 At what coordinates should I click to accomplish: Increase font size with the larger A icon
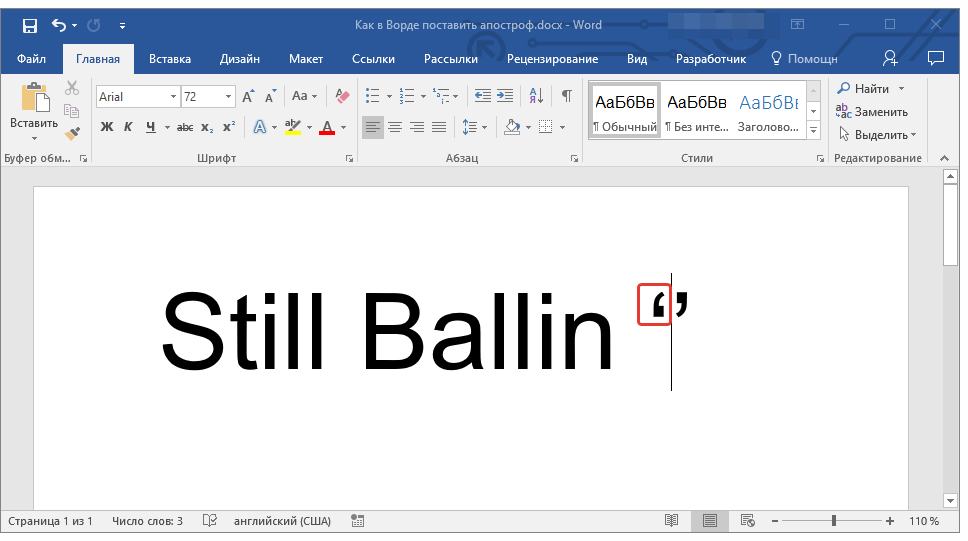point(248,96)
